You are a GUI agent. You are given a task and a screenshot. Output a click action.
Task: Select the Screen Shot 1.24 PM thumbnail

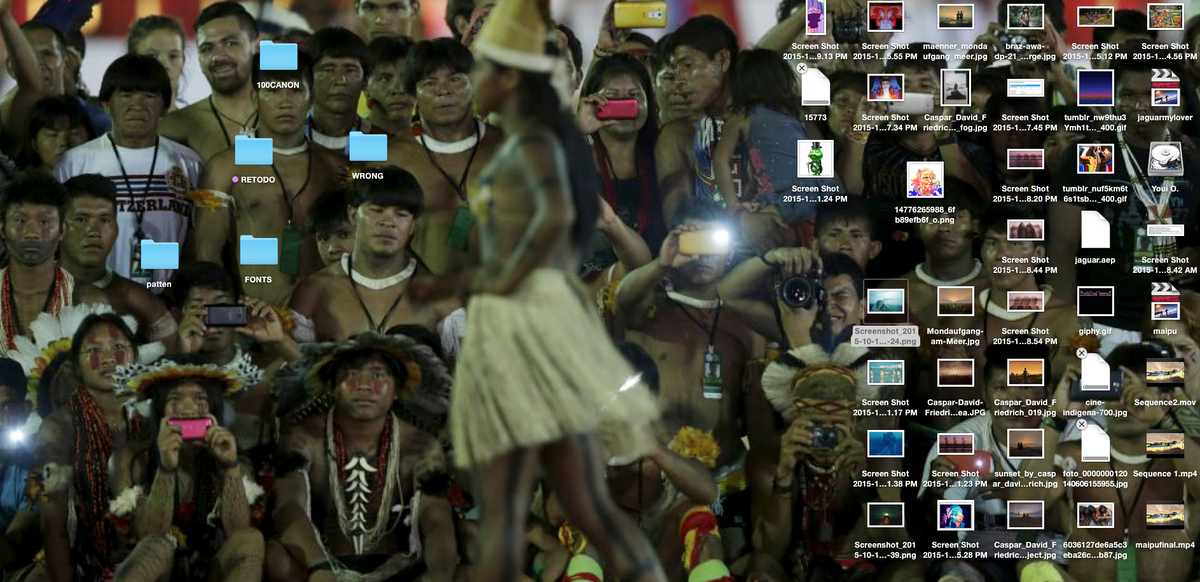816,158
